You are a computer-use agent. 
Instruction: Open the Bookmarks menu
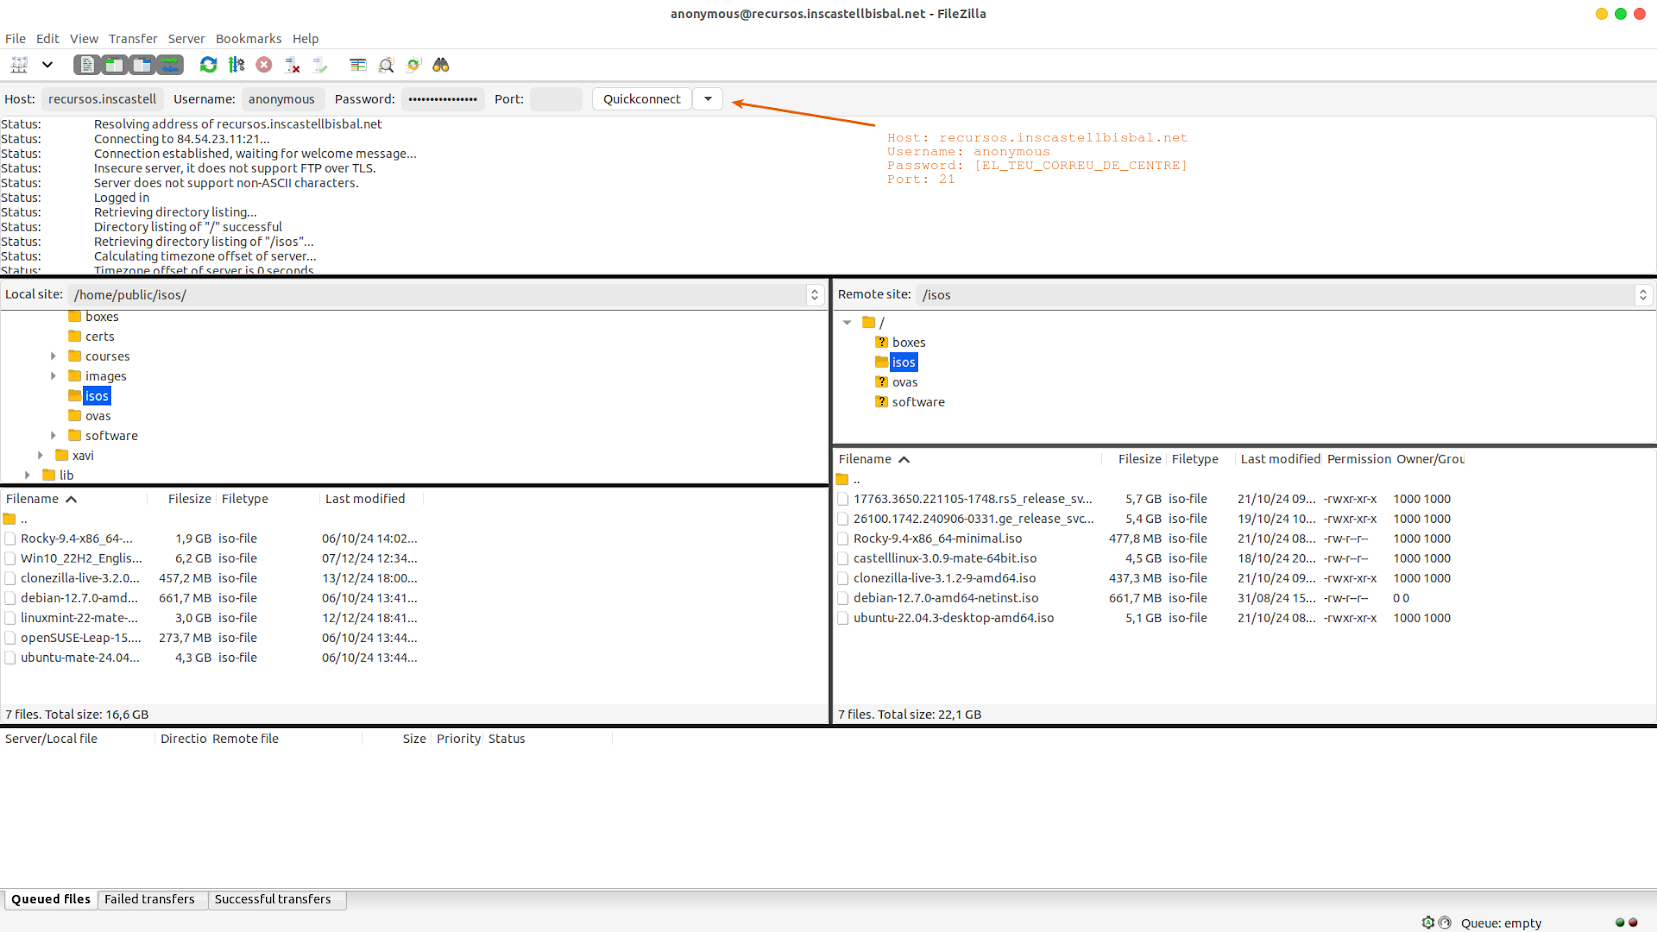[x=248, y=39]
